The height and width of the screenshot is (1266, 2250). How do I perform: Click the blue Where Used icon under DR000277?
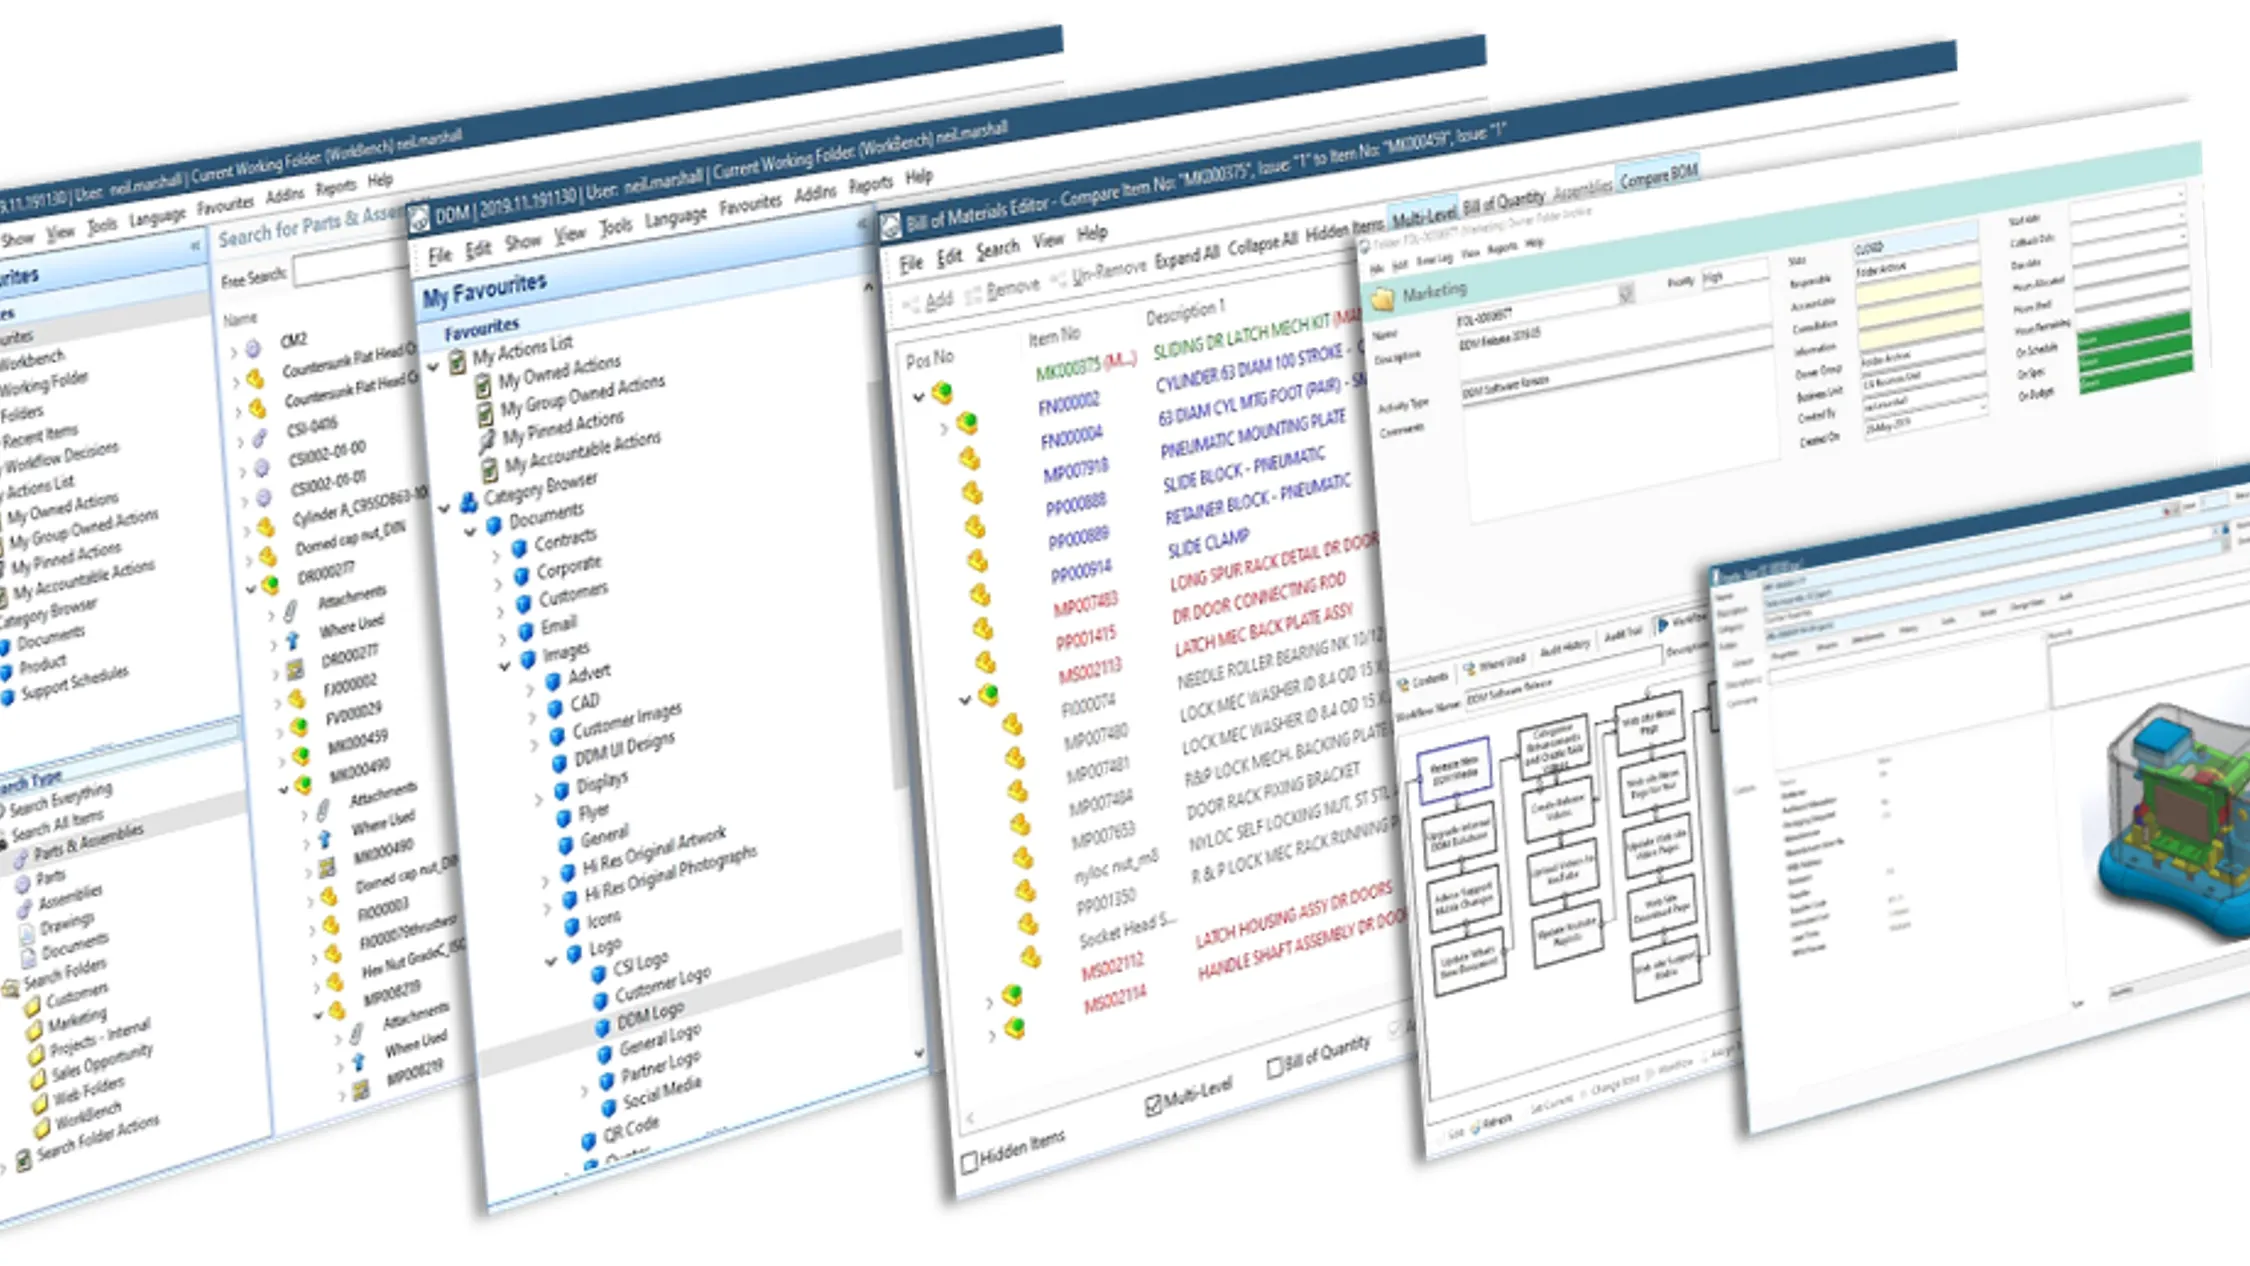point(293,640)
